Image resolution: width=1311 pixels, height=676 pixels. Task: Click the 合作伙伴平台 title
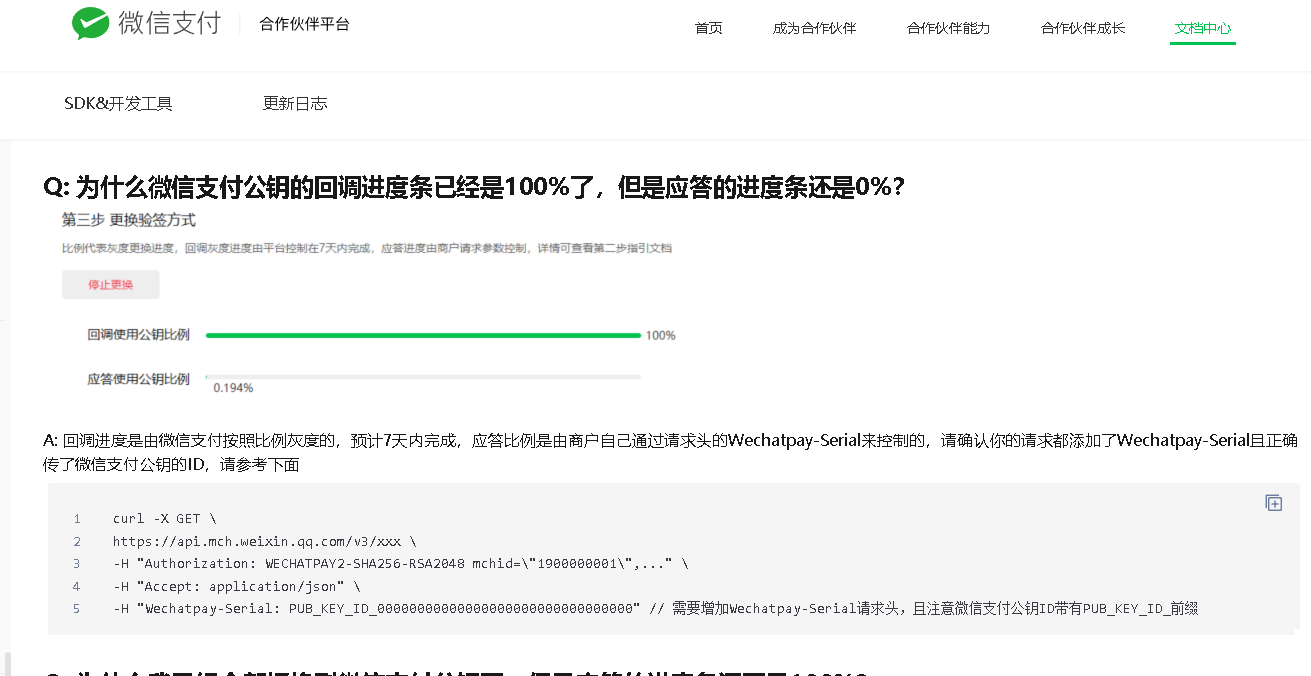click(305, 24)
